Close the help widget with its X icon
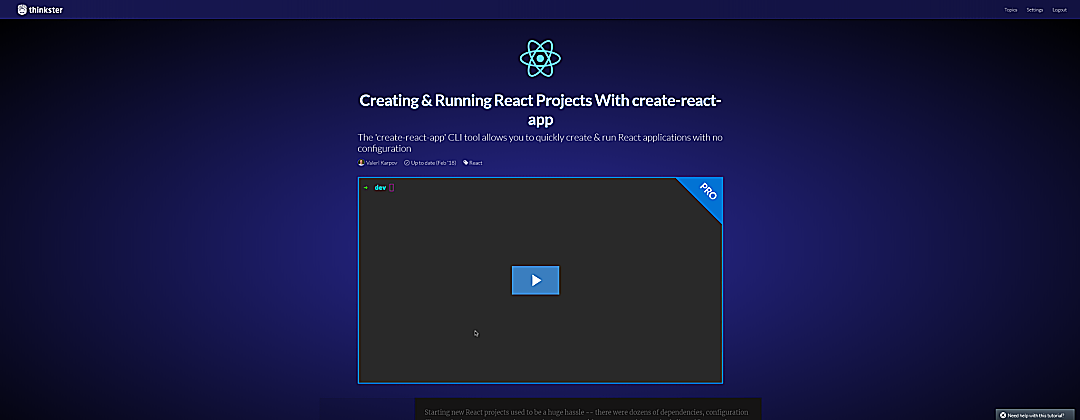The height and width of the screenshot is (420, 1080). click(x=1003, y=415)
